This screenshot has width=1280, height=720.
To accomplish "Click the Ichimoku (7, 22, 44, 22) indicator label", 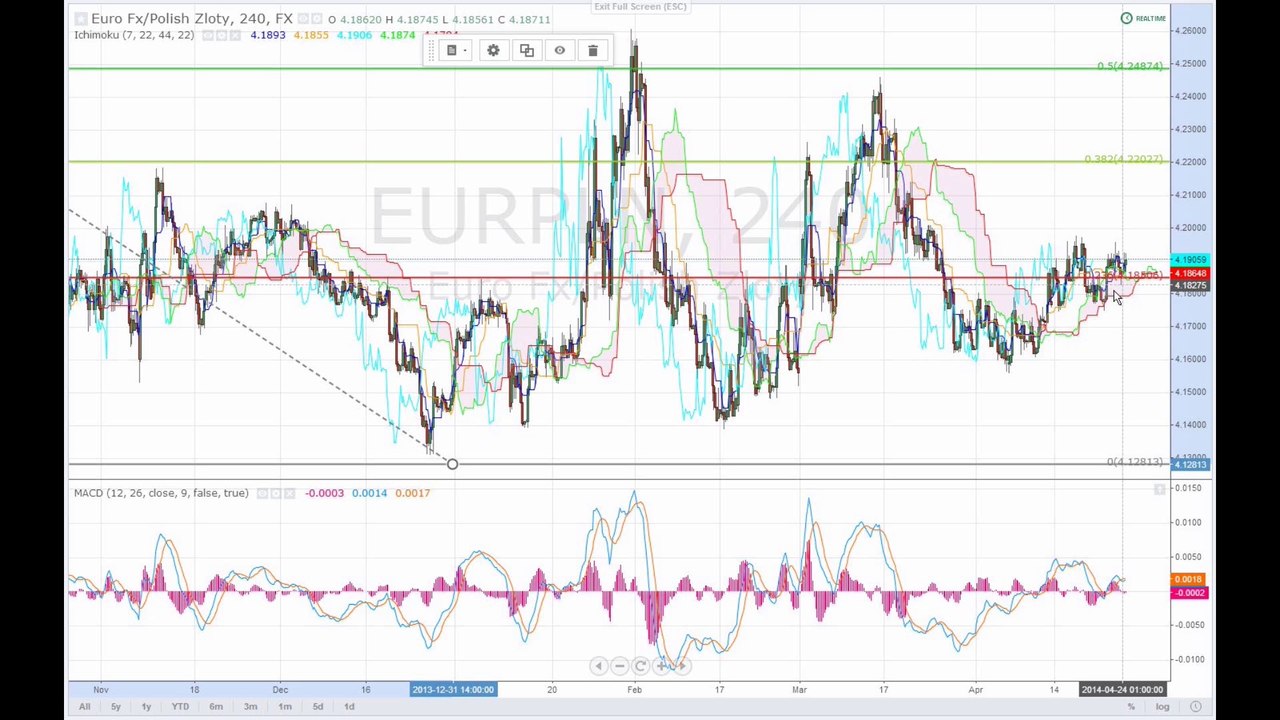I will [134, 35].
